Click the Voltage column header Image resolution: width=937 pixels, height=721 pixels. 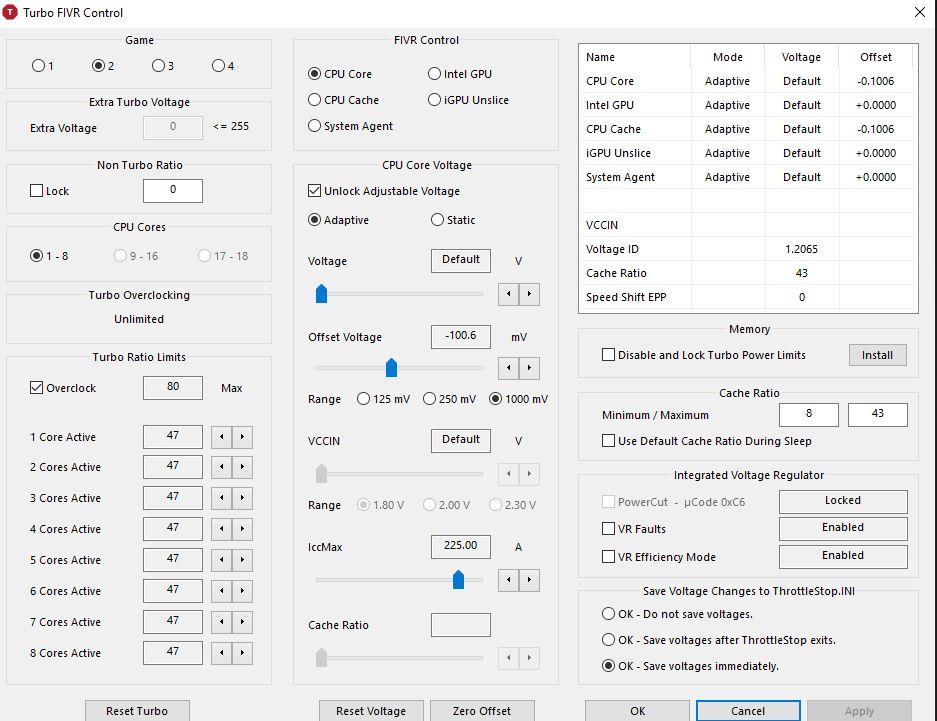(801, 57)
